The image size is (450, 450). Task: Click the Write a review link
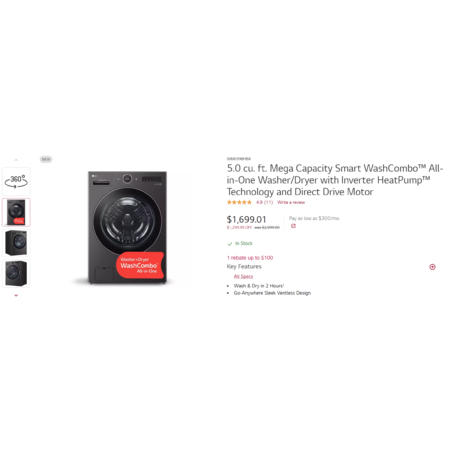tap(291, 202)
